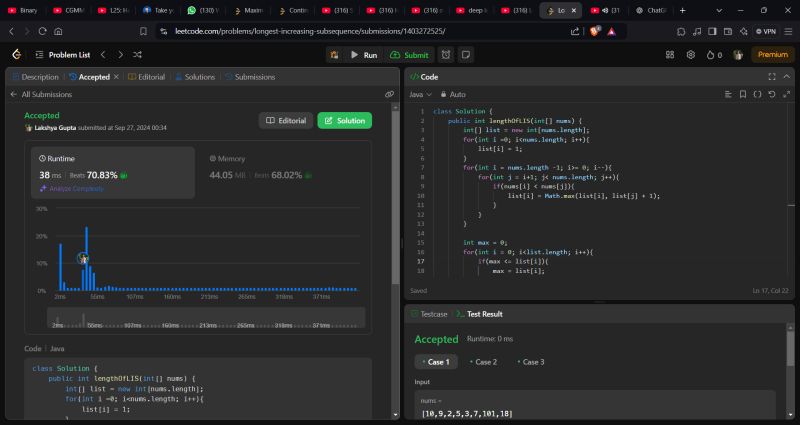800x425 pixels.
Task: Expand editor with diagonal arrows icon
Action: point(786,94)
